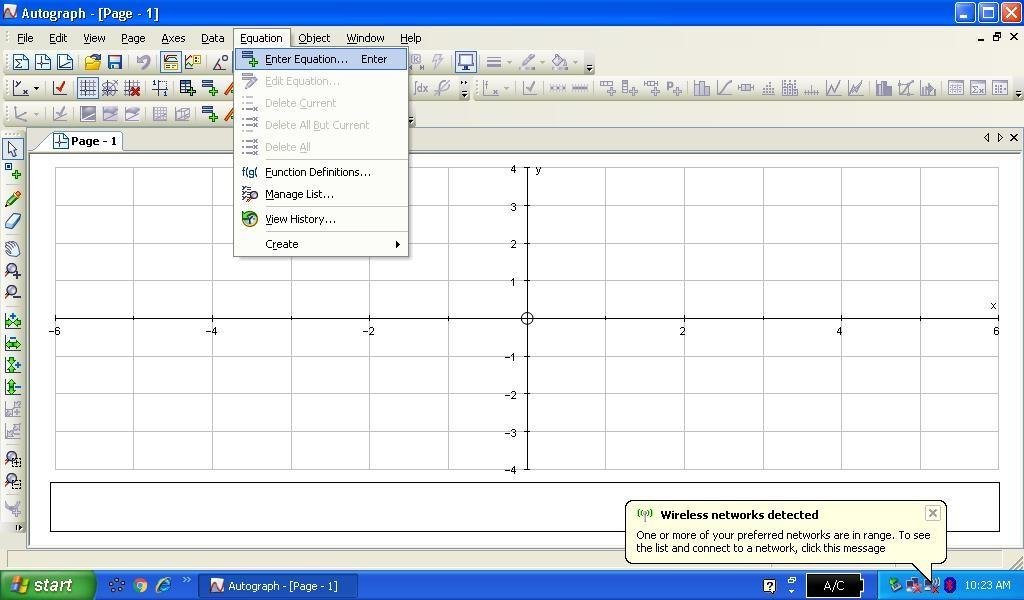Click the remove grid red-cross icon
This screenshot has height=600, width=1024.
coord(132,88)
